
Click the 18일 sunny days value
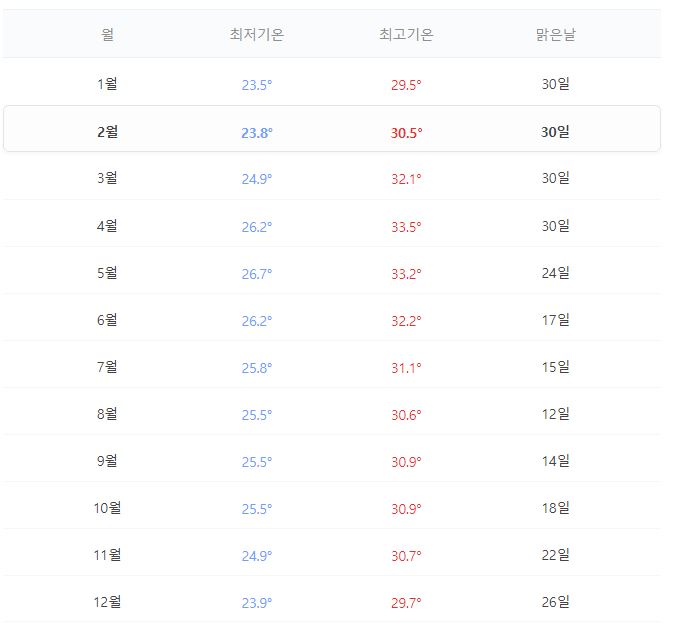(x=556, y=508)
